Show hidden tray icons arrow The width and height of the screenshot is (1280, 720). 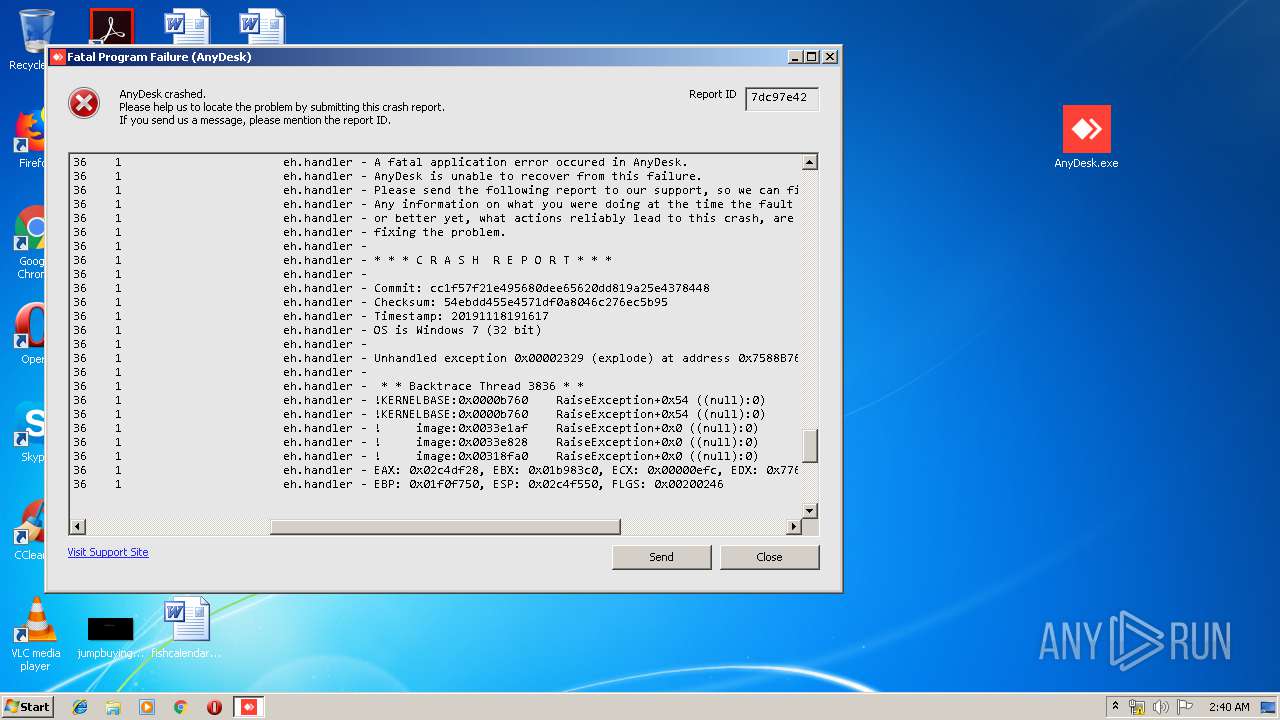pyautogui.click(x=1115, y=707)
